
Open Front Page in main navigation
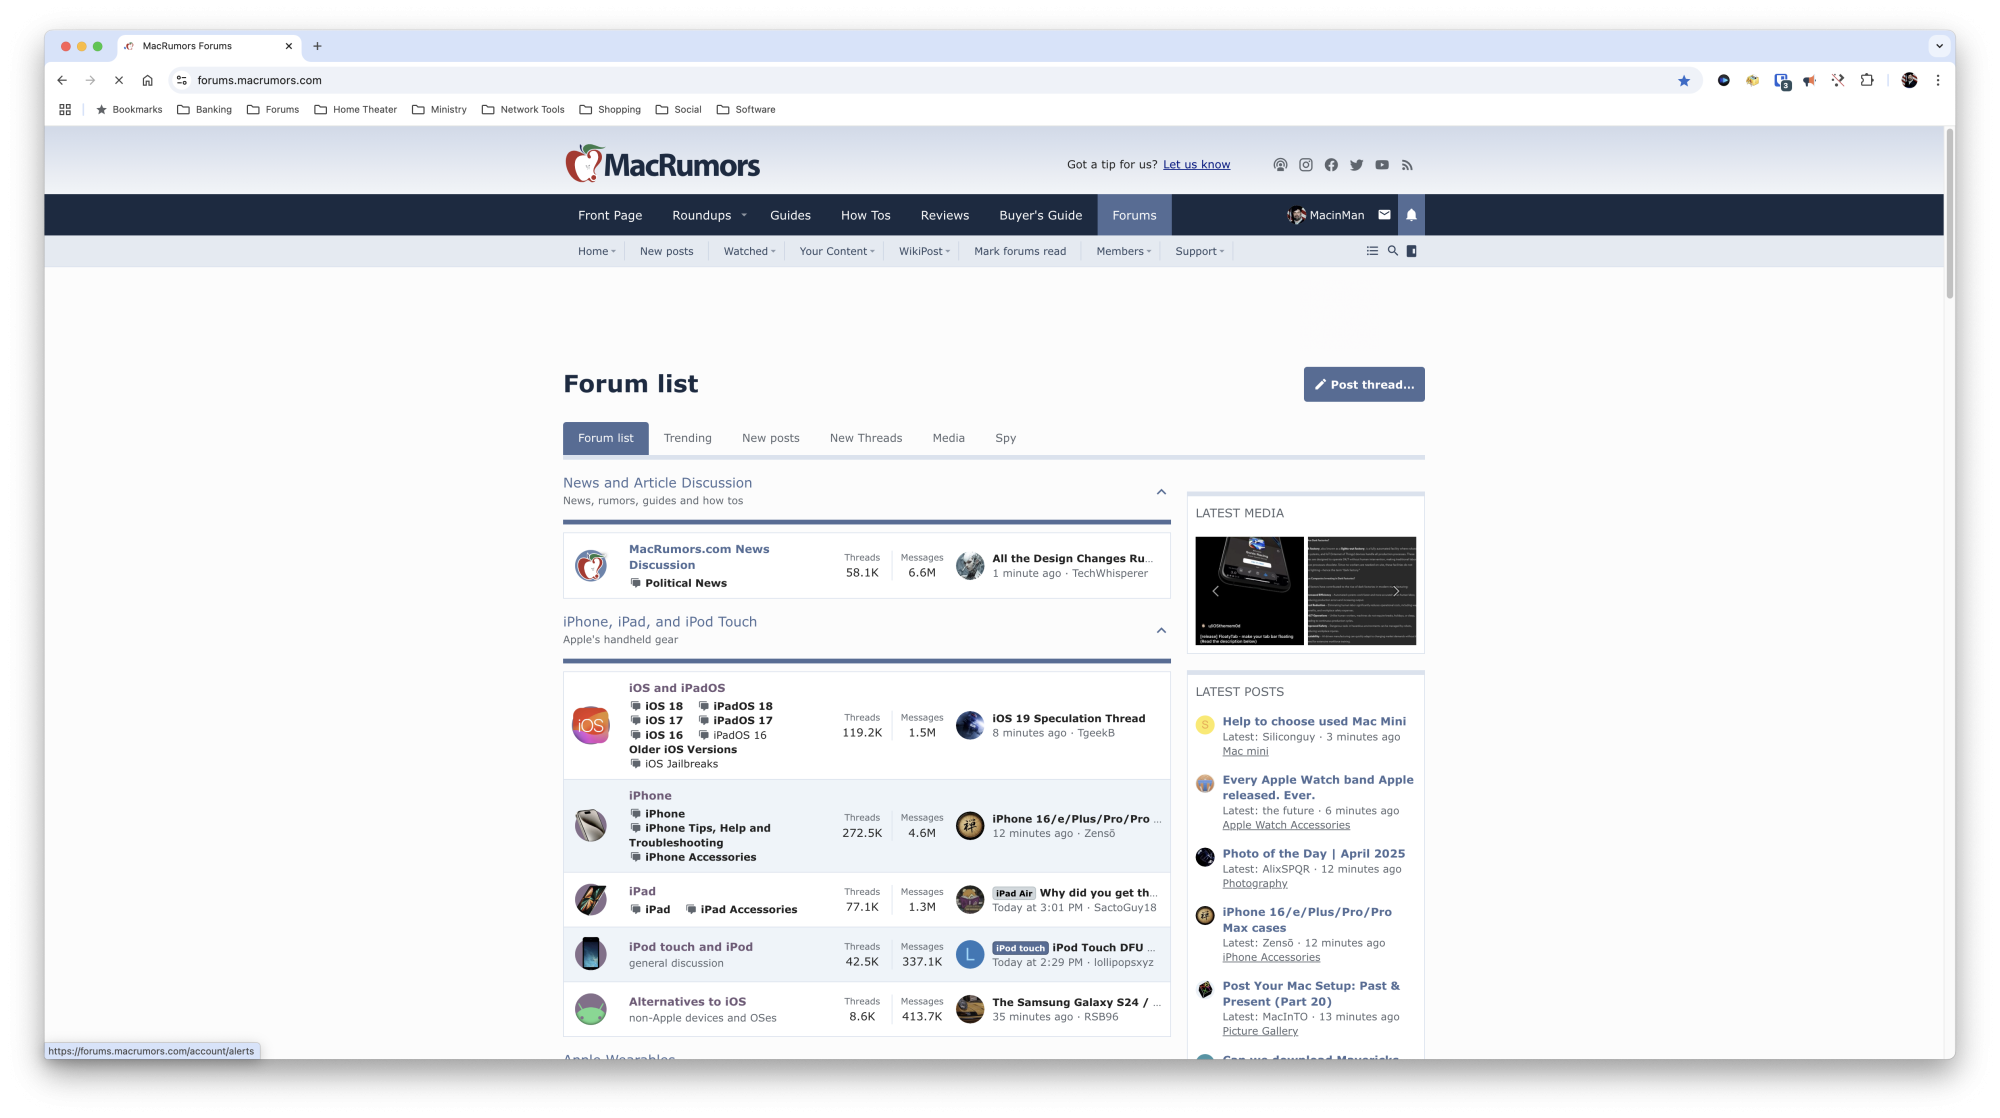[610, 215]
